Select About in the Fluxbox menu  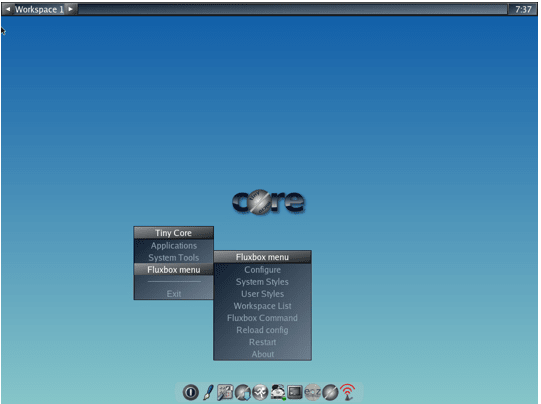(x=262, y=354)
